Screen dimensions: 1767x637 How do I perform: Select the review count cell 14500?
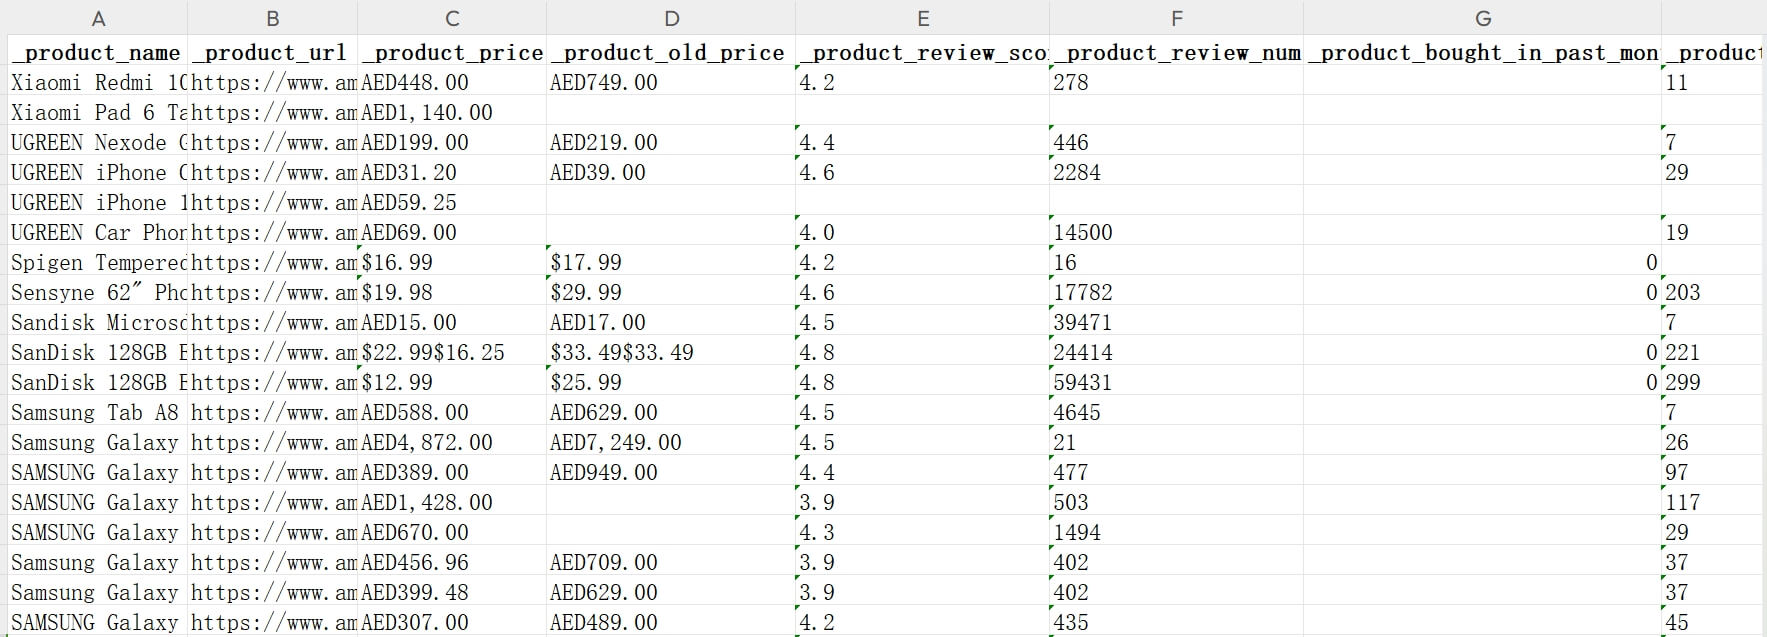point(1177,232)
